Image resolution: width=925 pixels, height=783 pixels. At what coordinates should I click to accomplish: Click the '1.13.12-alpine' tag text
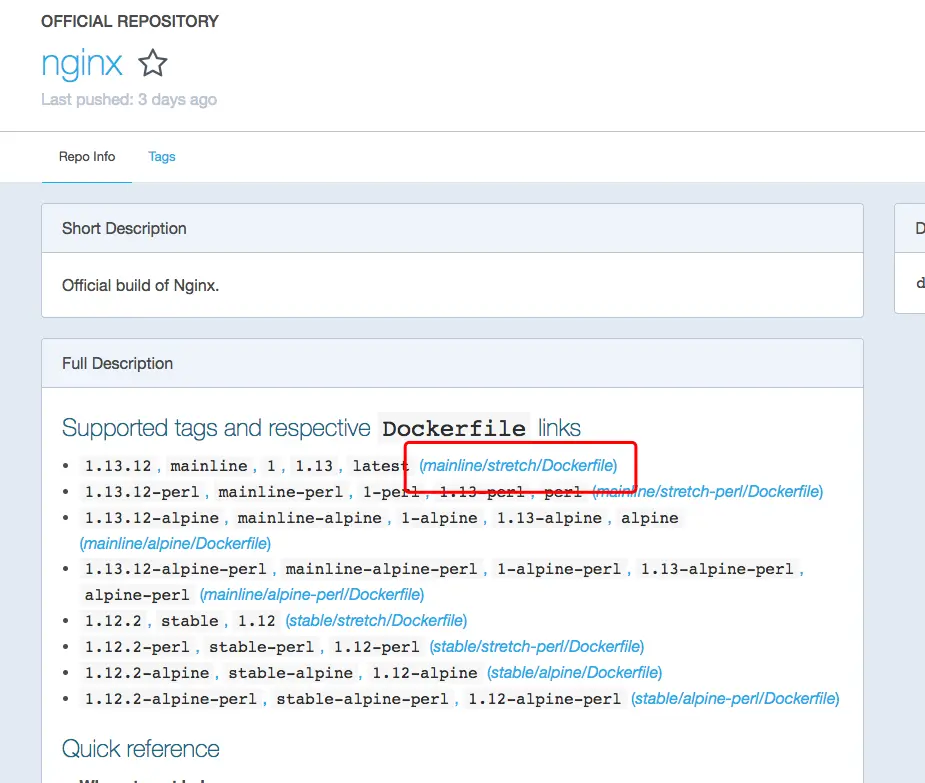[x=152, y=518]
